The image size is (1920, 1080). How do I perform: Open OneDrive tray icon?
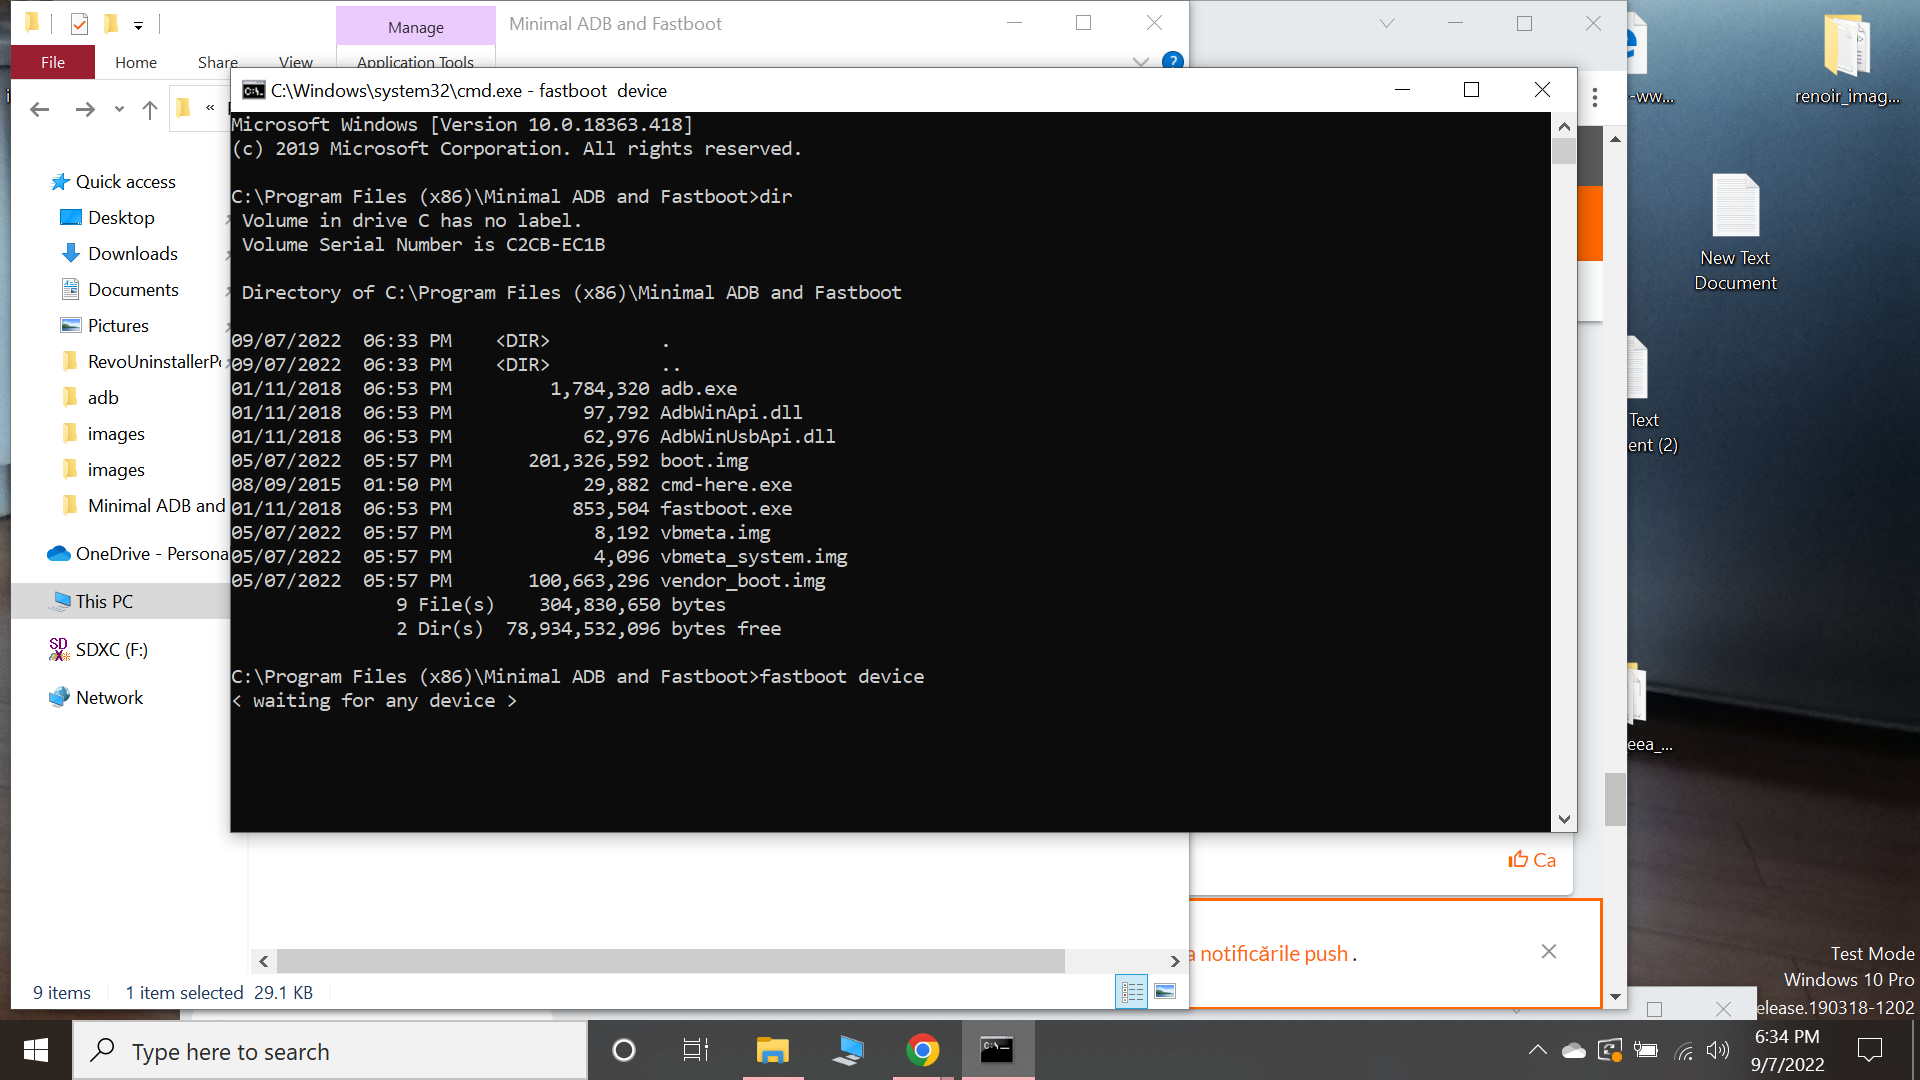pyautogui.click(x=1574, y=1050)
